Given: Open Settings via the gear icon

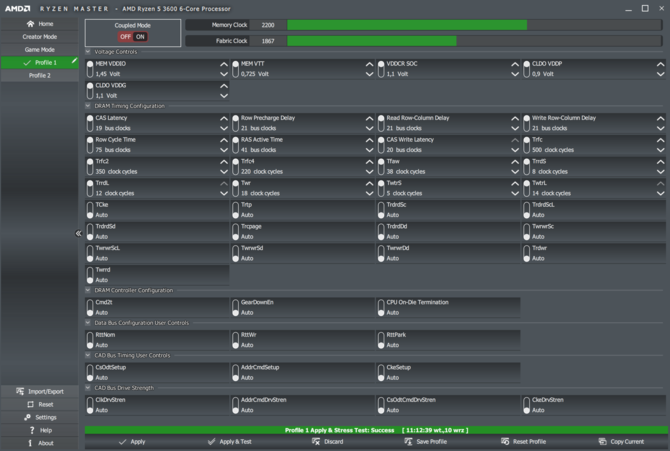Looking at the screenshot, I should [27, 417].
